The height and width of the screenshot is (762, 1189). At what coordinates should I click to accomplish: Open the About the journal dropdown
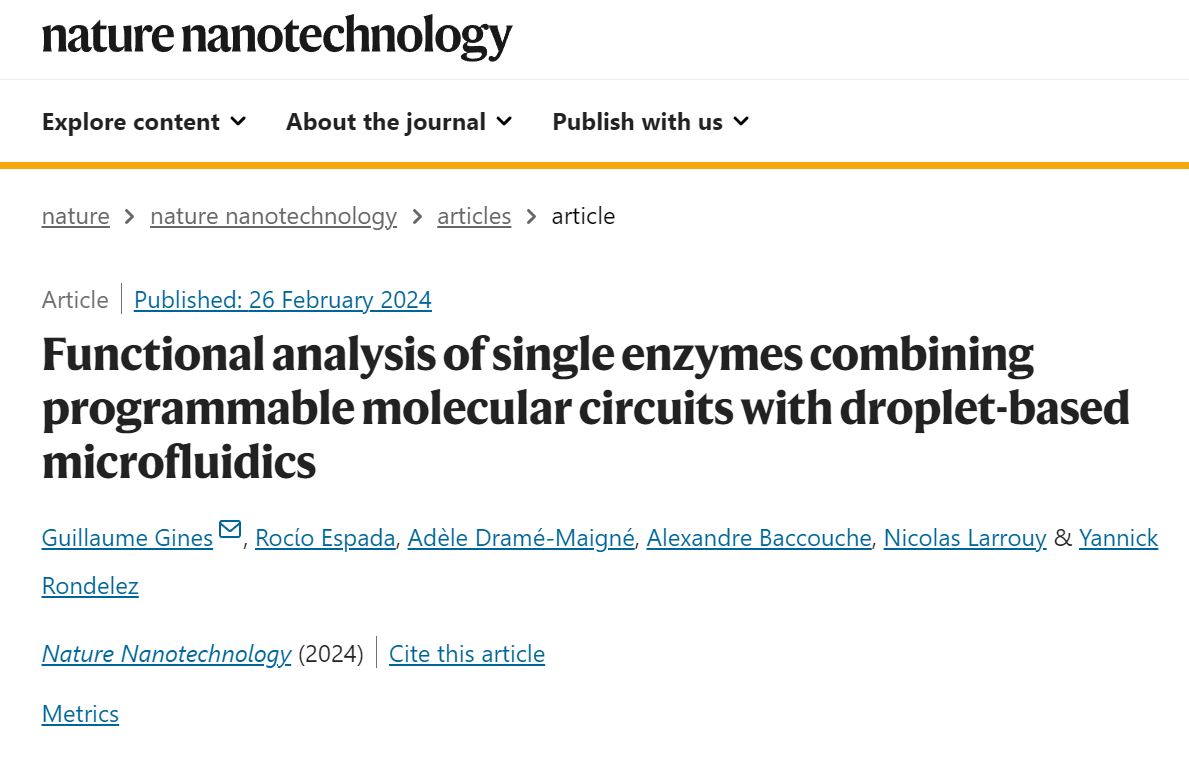[x=399, y=121]
